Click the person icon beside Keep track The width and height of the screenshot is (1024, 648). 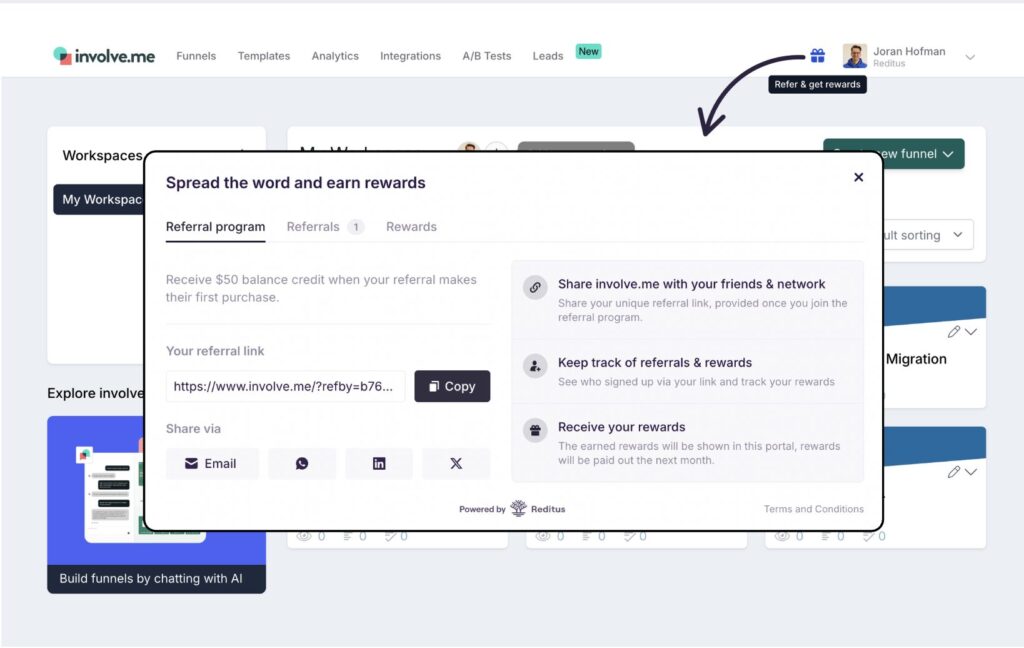pos(535,366)
